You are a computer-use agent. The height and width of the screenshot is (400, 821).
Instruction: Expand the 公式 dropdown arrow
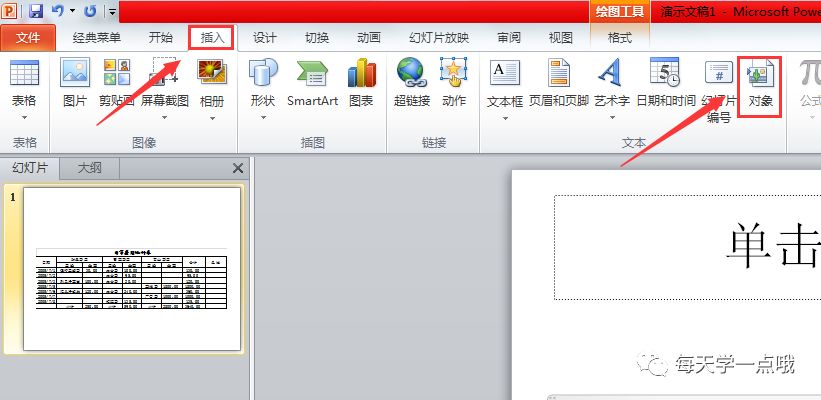click(x=813, y=118)
